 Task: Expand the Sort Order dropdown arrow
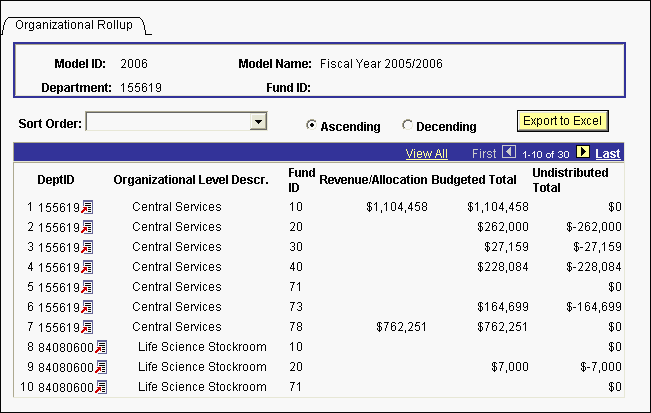[x=258, y=121]
